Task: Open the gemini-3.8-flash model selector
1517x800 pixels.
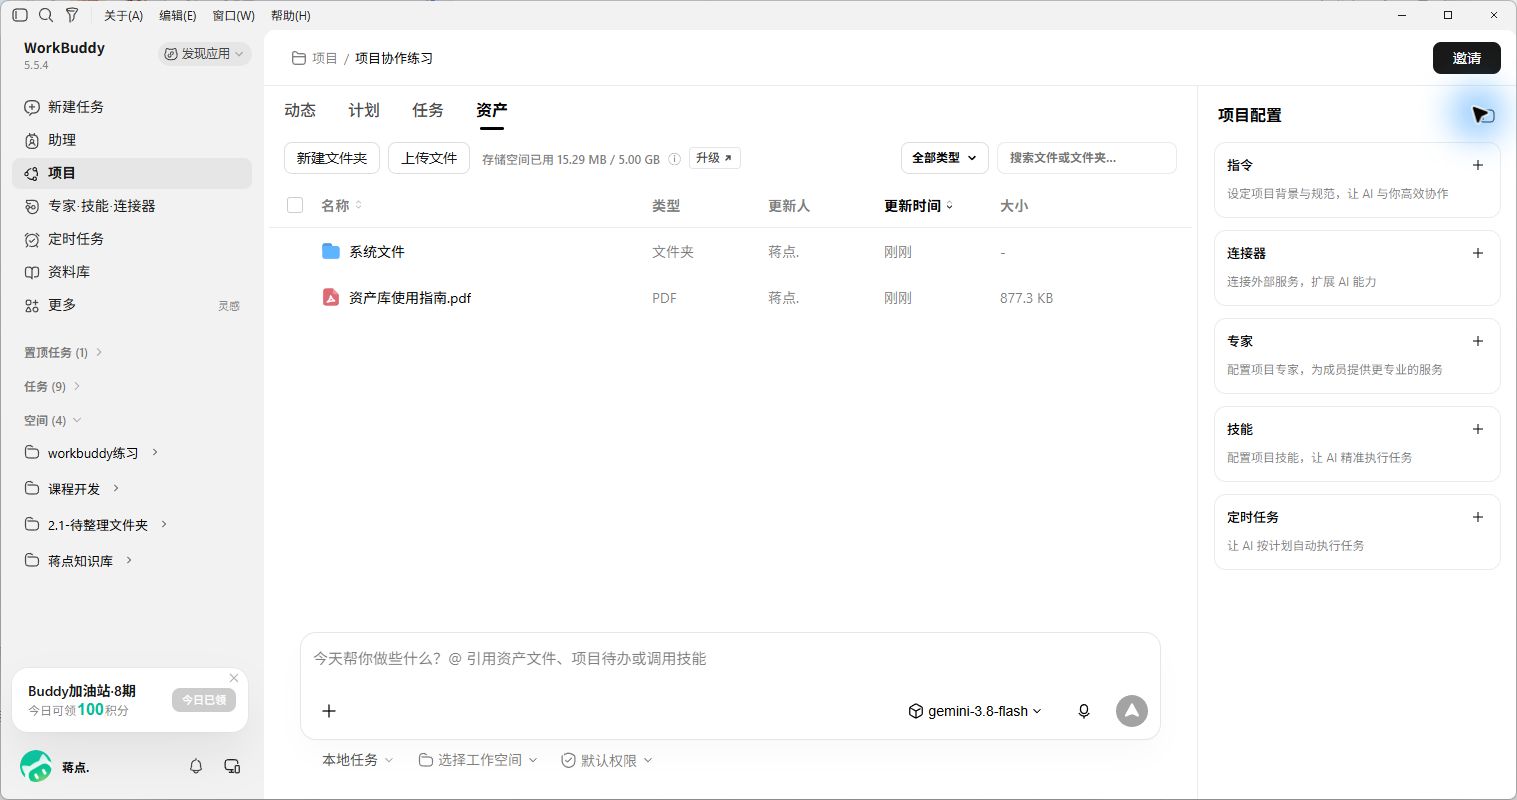Action: coord(975,711)
